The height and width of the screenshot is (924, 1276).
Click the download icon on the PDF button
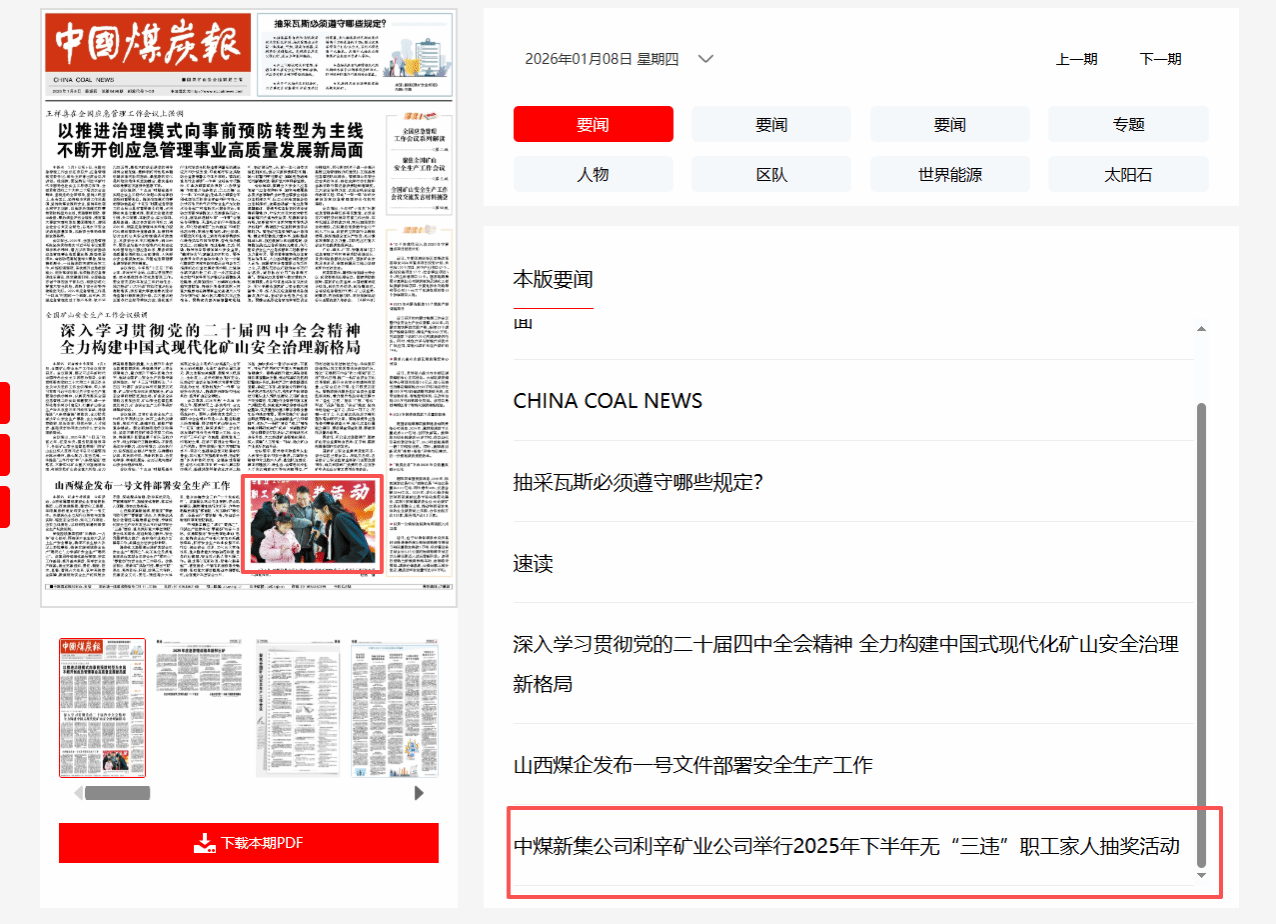[205, 843]
